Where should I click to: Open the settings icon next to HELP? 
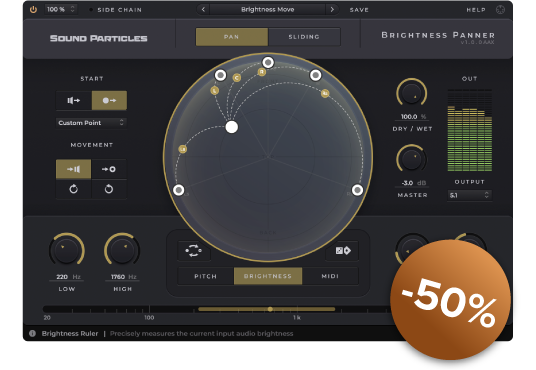click(x=500, y=10)
